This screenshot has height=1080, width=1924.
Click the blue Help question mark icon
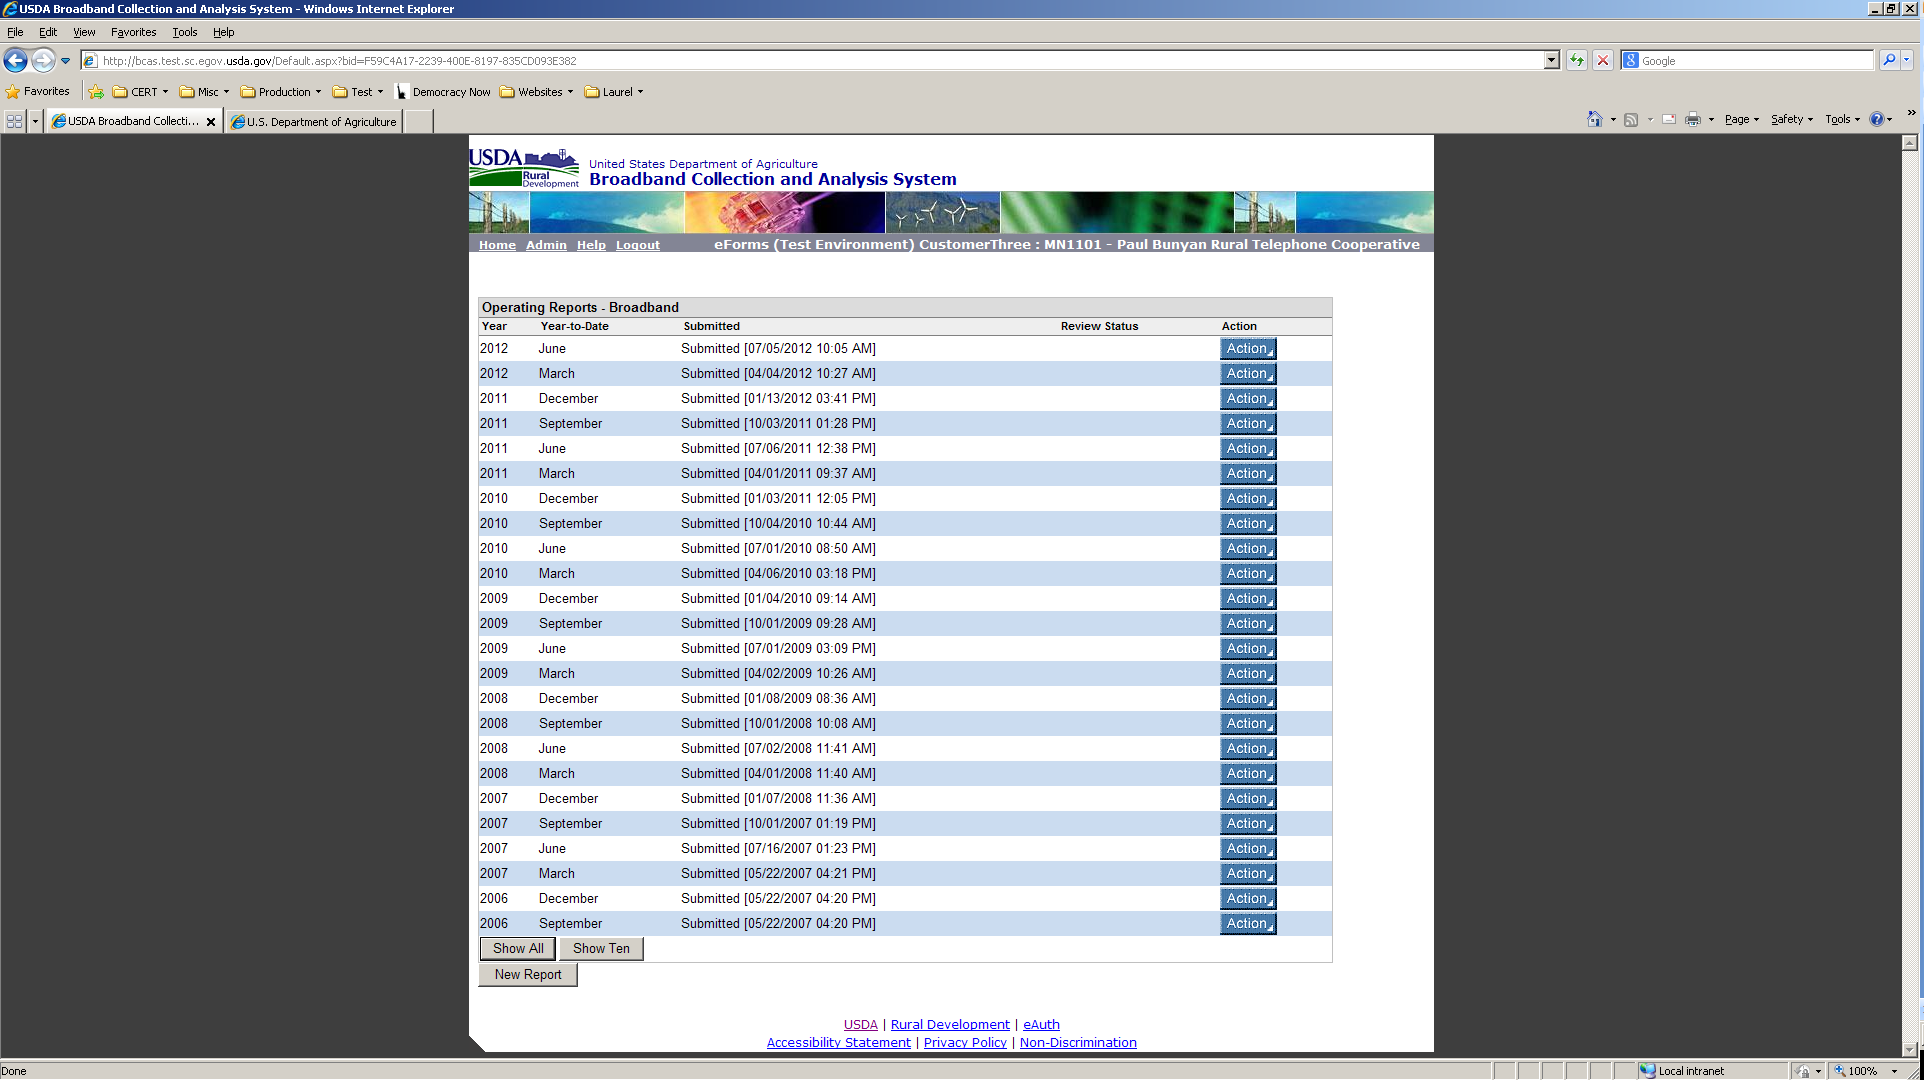point(1877,120)
